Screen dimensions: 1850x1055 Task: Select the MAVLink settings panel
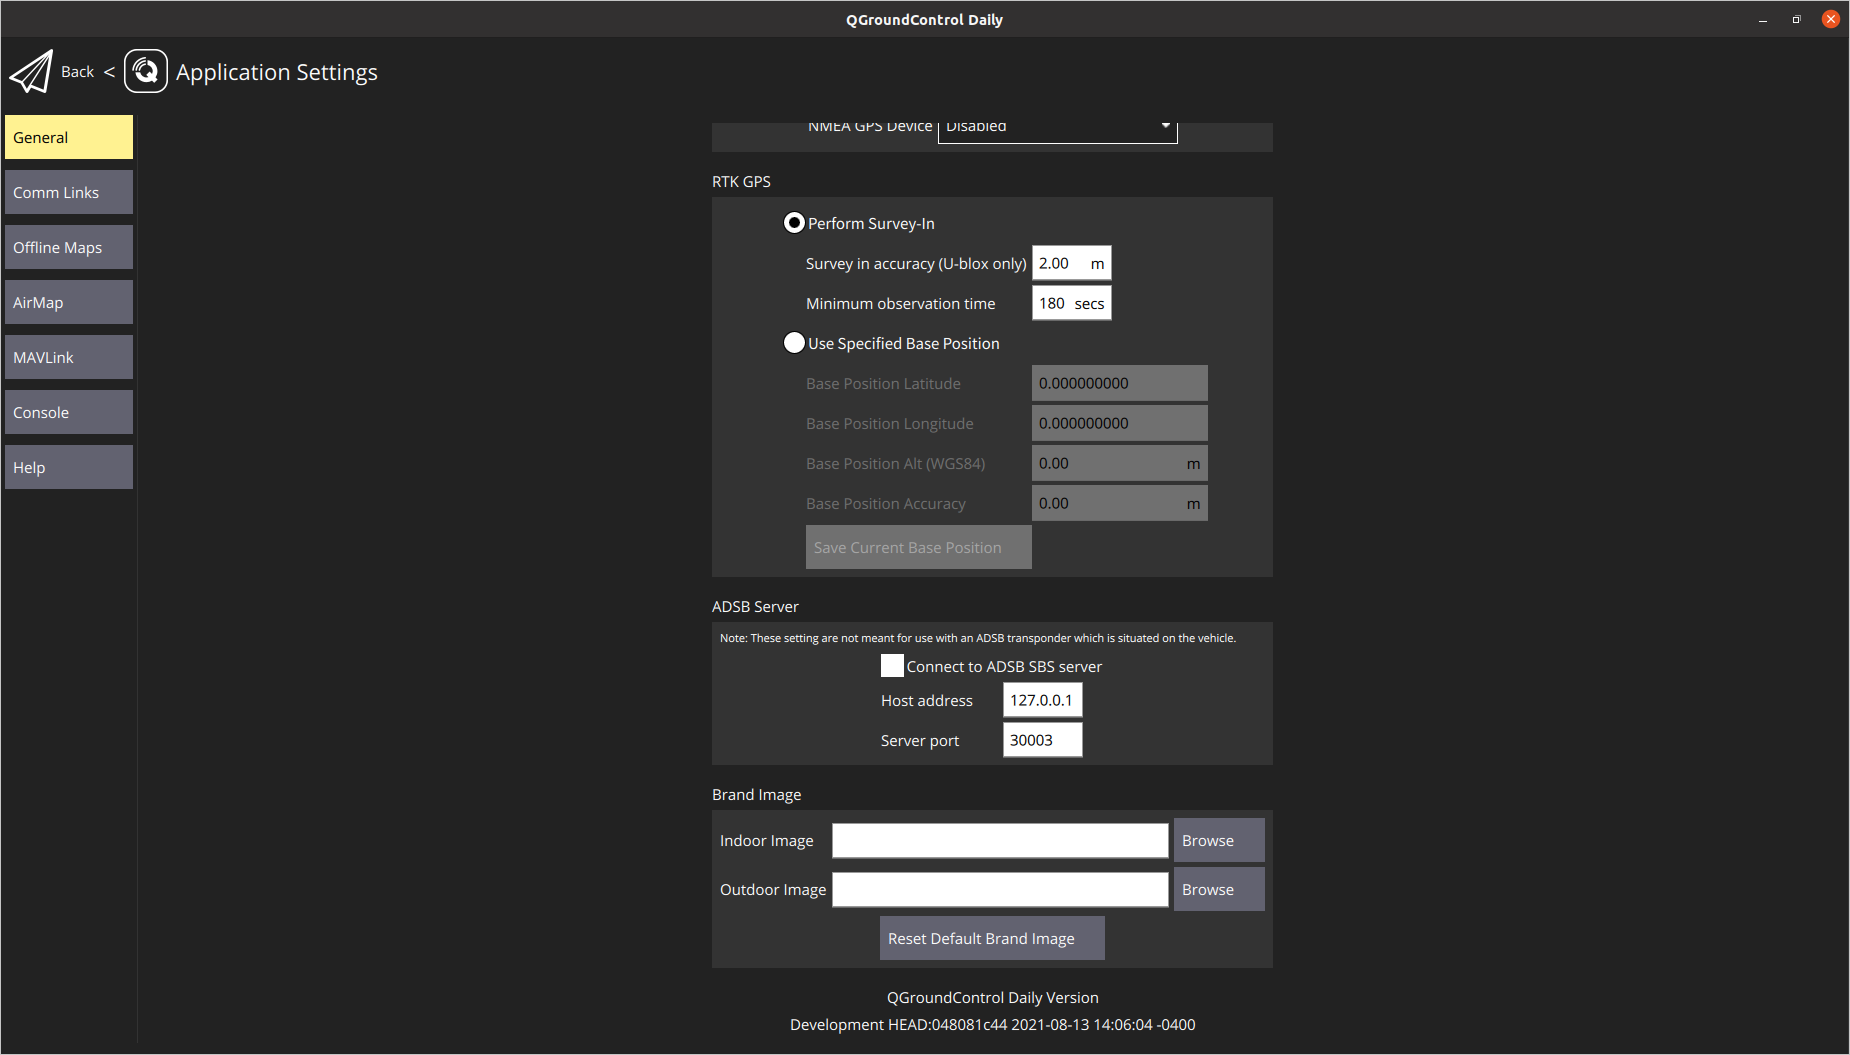coord(68,356)
